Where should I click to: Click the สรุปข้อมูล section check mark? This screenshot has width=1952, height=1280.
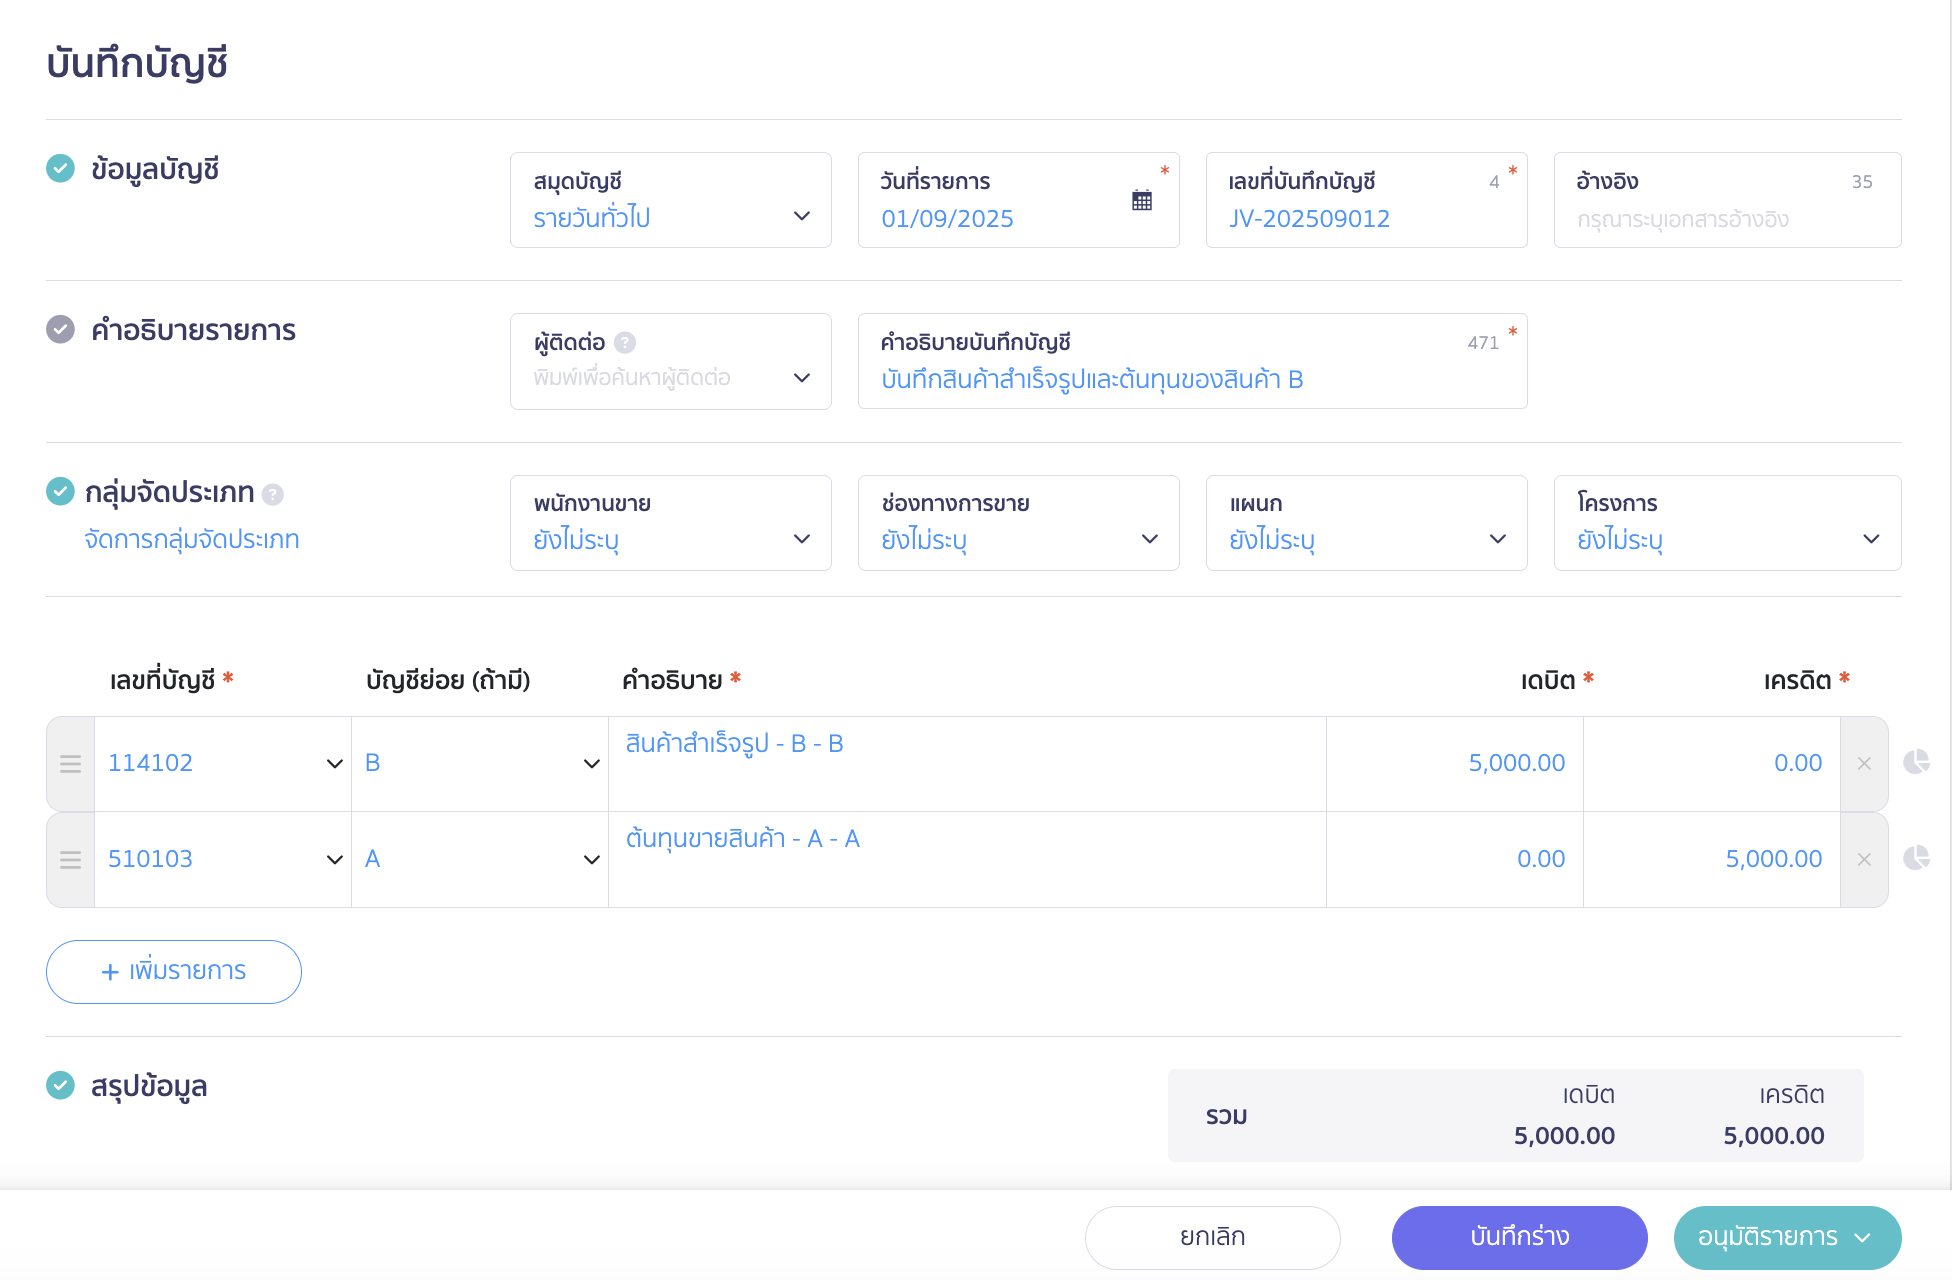click(x=60, y=1086)
